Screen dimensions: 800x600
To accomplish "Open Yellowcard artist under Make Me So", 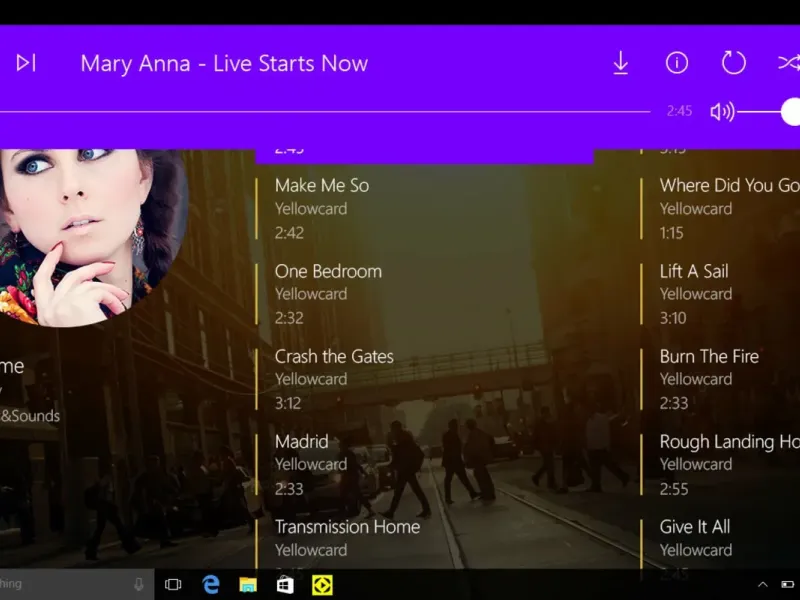I will tap(311, 209).
